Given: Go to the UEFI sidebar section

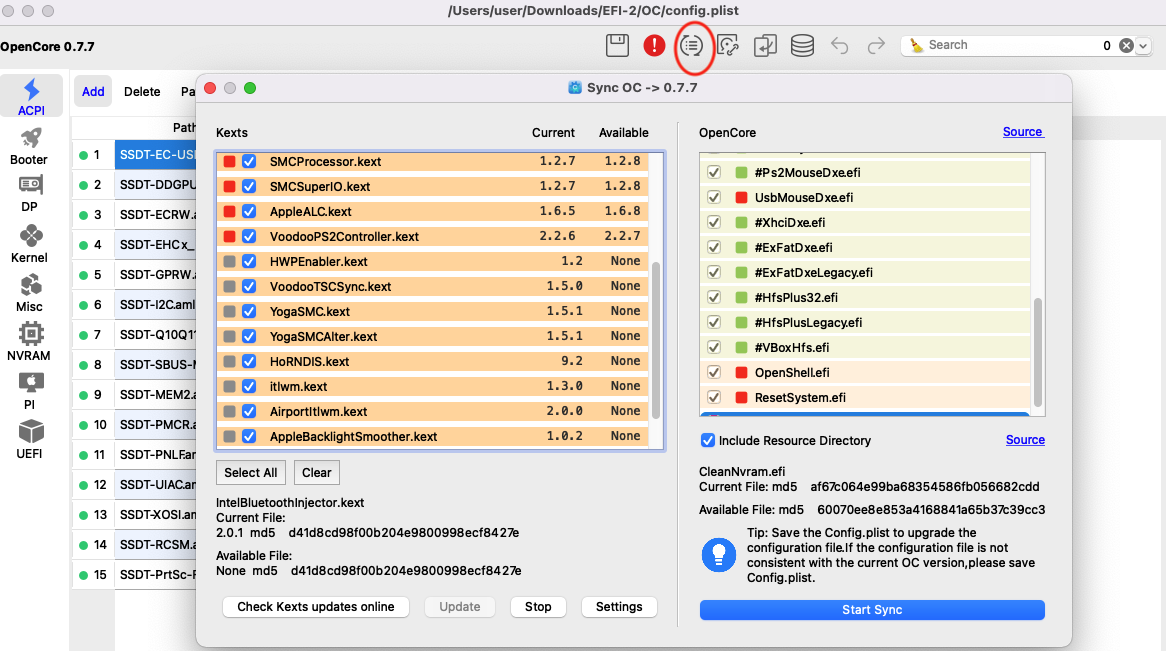Looking at the screenshot, I should pyautogui.click(x=31, y=438).
